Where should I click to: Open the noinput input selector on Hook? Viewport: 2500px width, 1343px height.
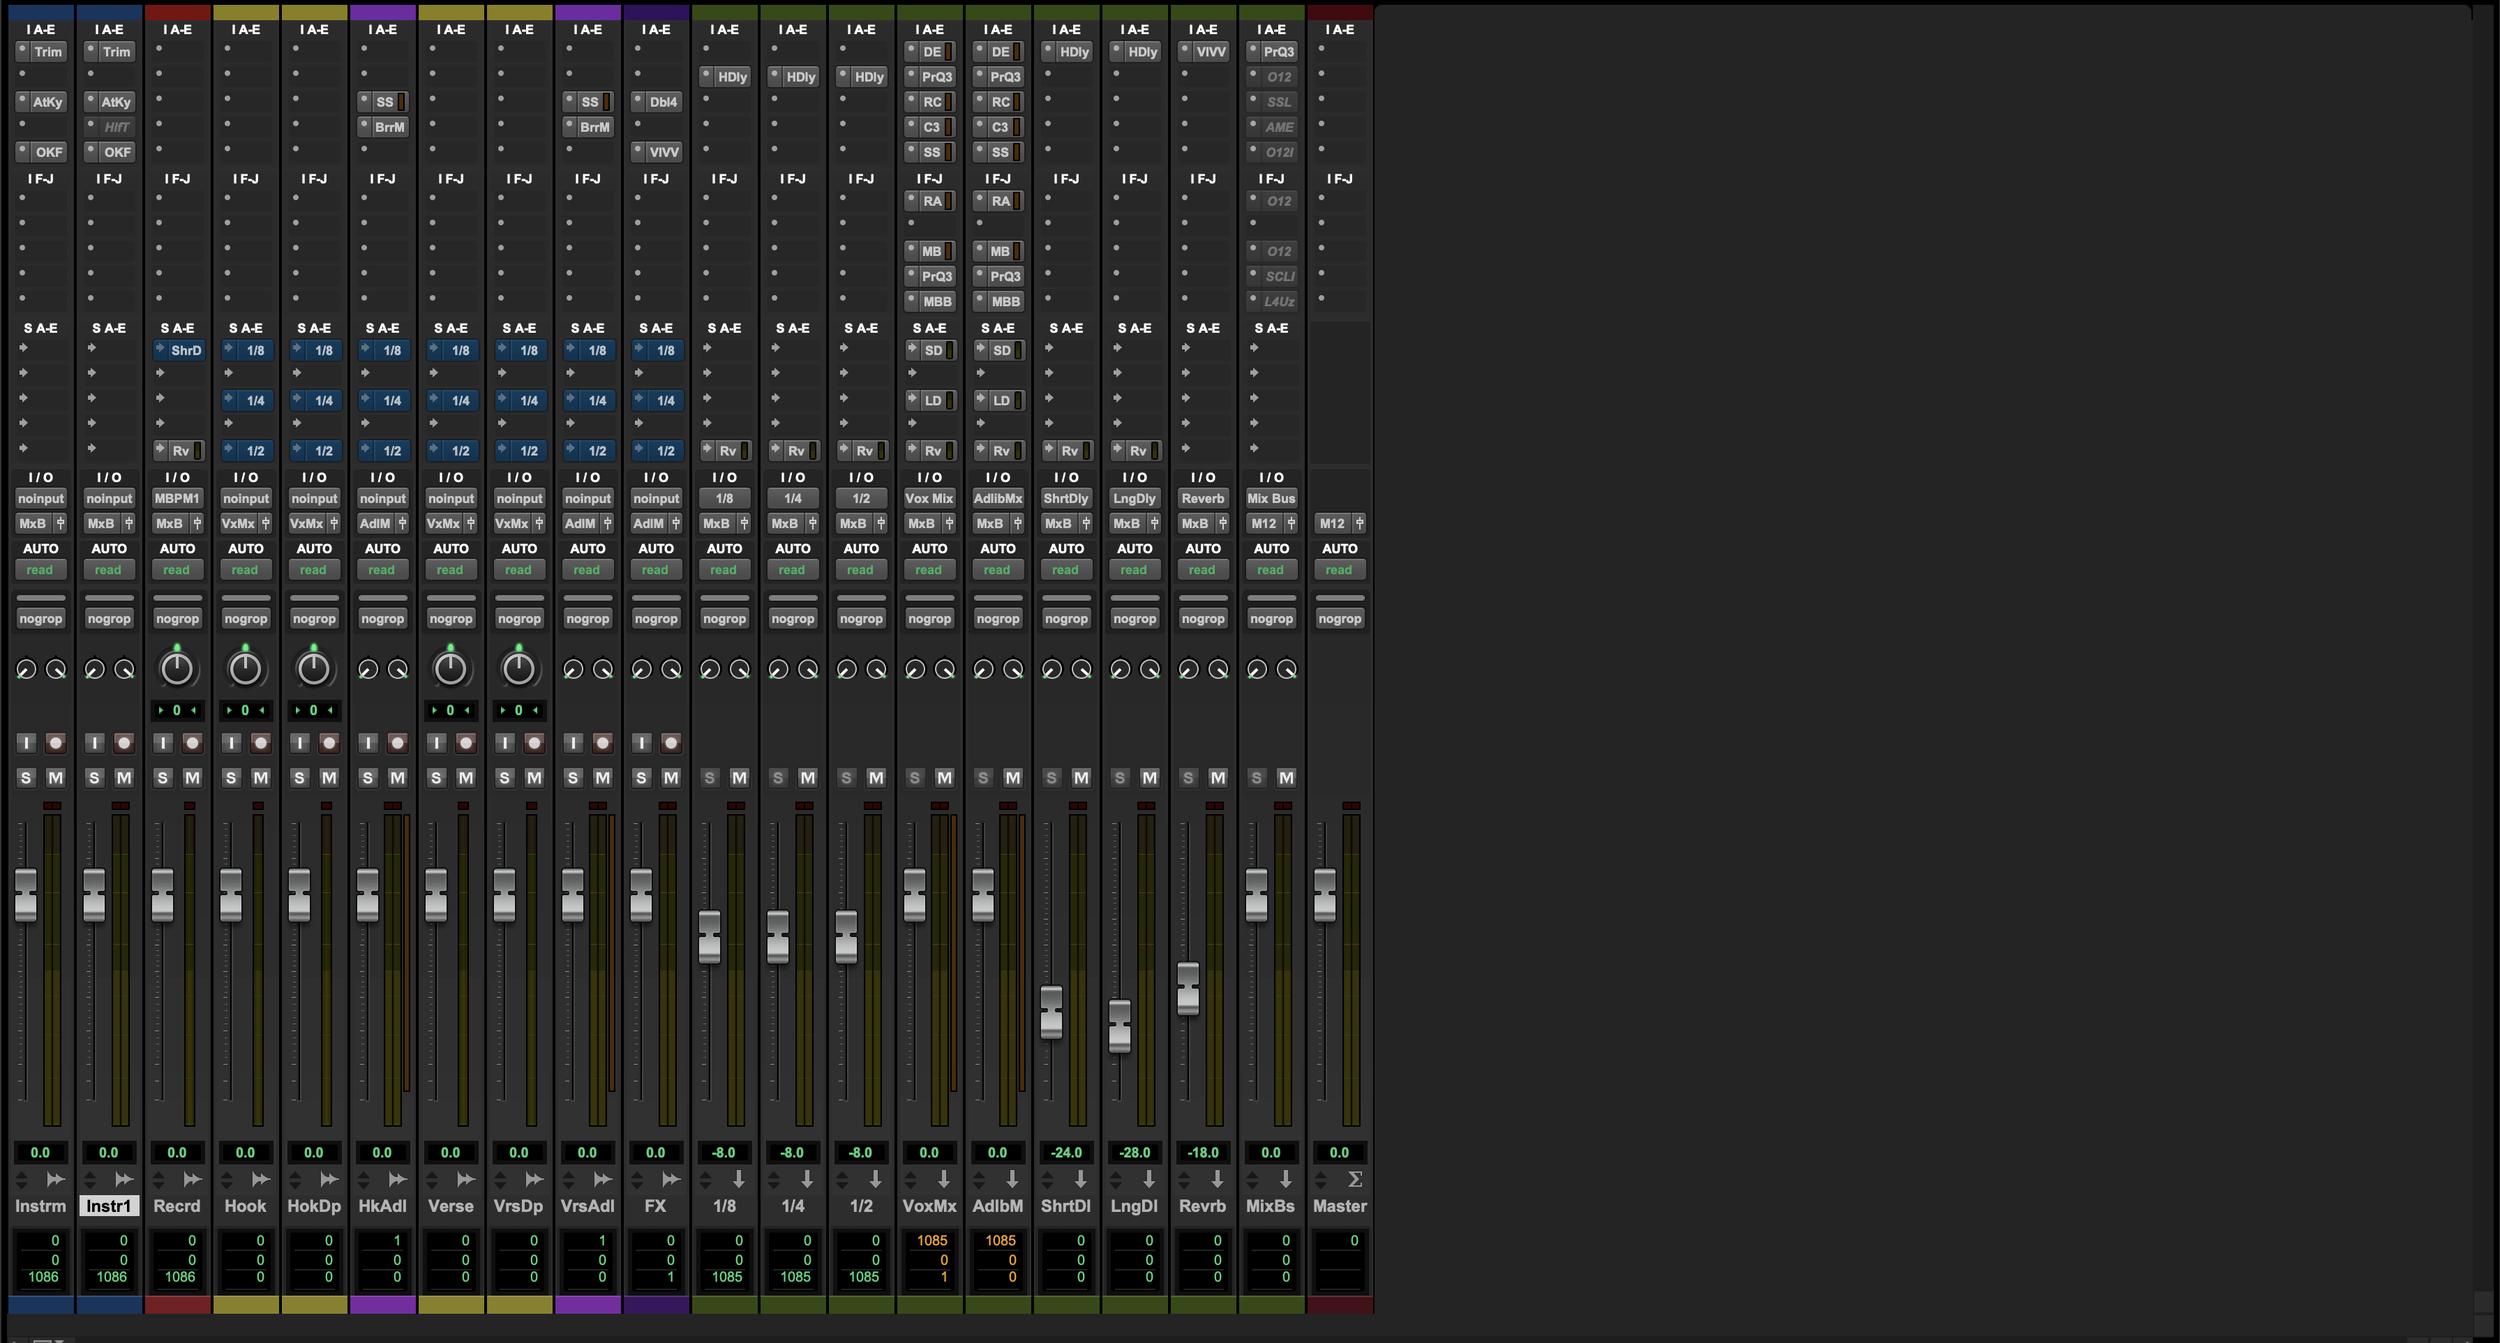pyautogui.click(x=245, y=498)
